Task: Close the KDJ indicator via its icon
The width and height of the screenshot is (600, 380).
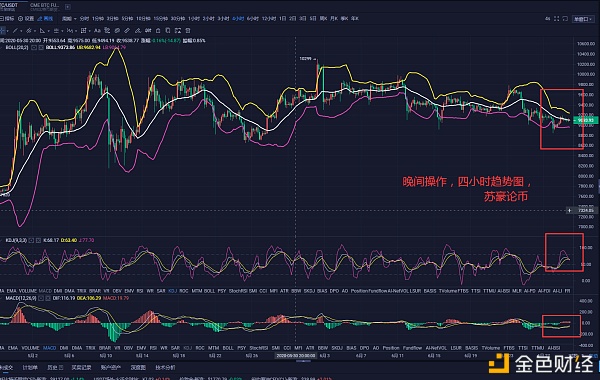Action: click(38, 240)
